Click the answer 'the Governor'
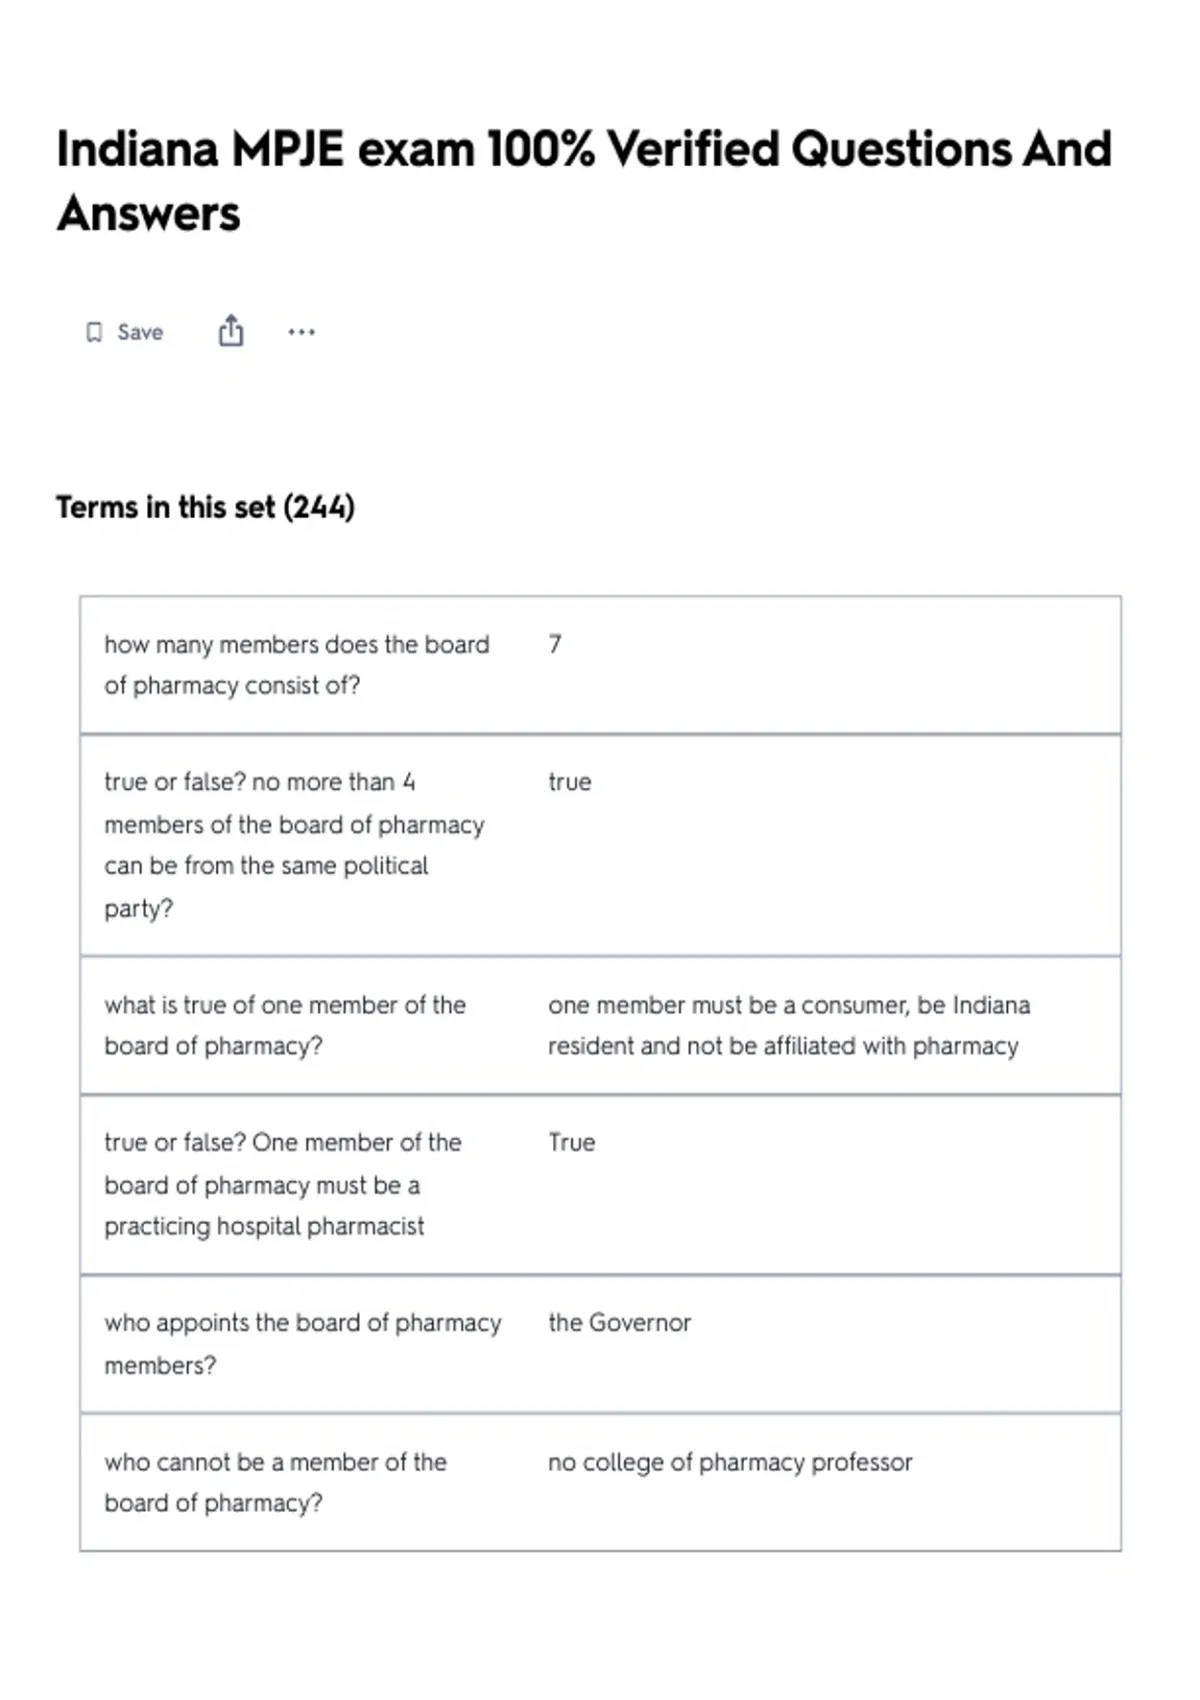The height and width of the screenshot is (1700, 1200). (x=619, y=1322)
